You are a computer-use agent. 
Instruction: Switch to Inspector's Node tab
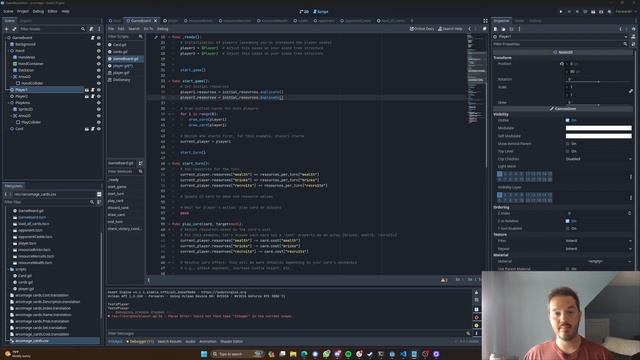pyautogui.click(x=519, y=21)
